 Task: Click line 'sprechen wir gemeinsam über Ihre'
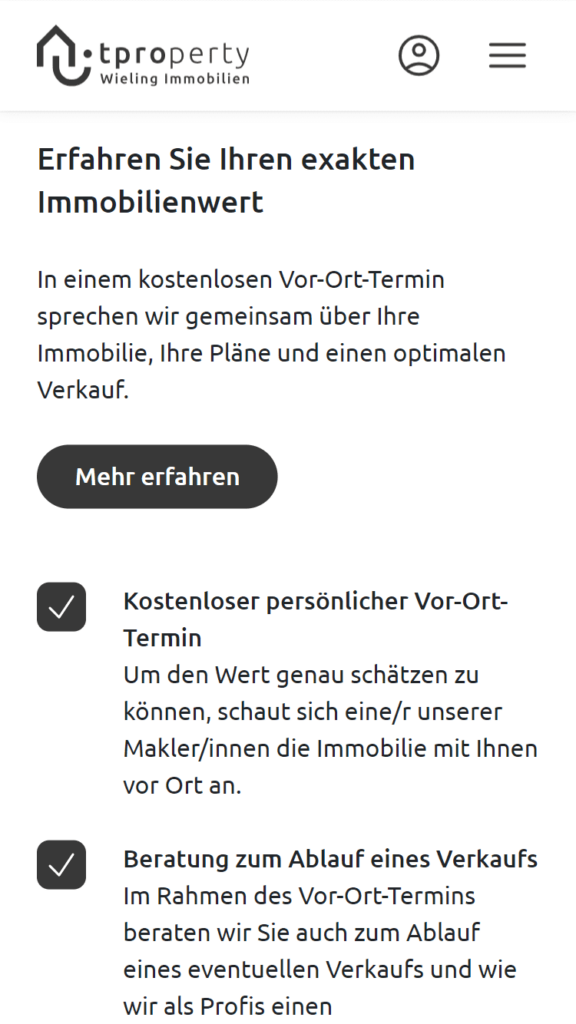tap(228, 317)
